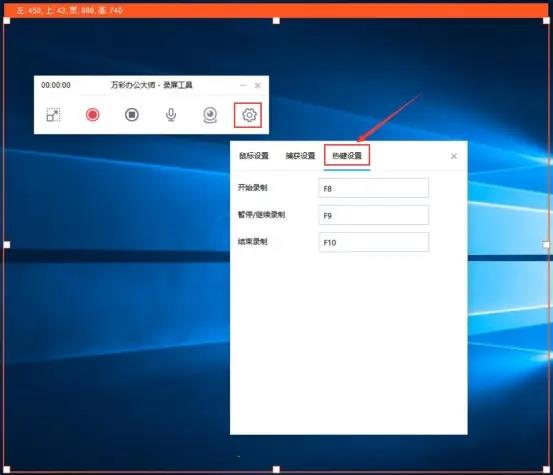
Task: Click the 开始录制 hotkey field showing F8
Action: click(x=374, y=188)
